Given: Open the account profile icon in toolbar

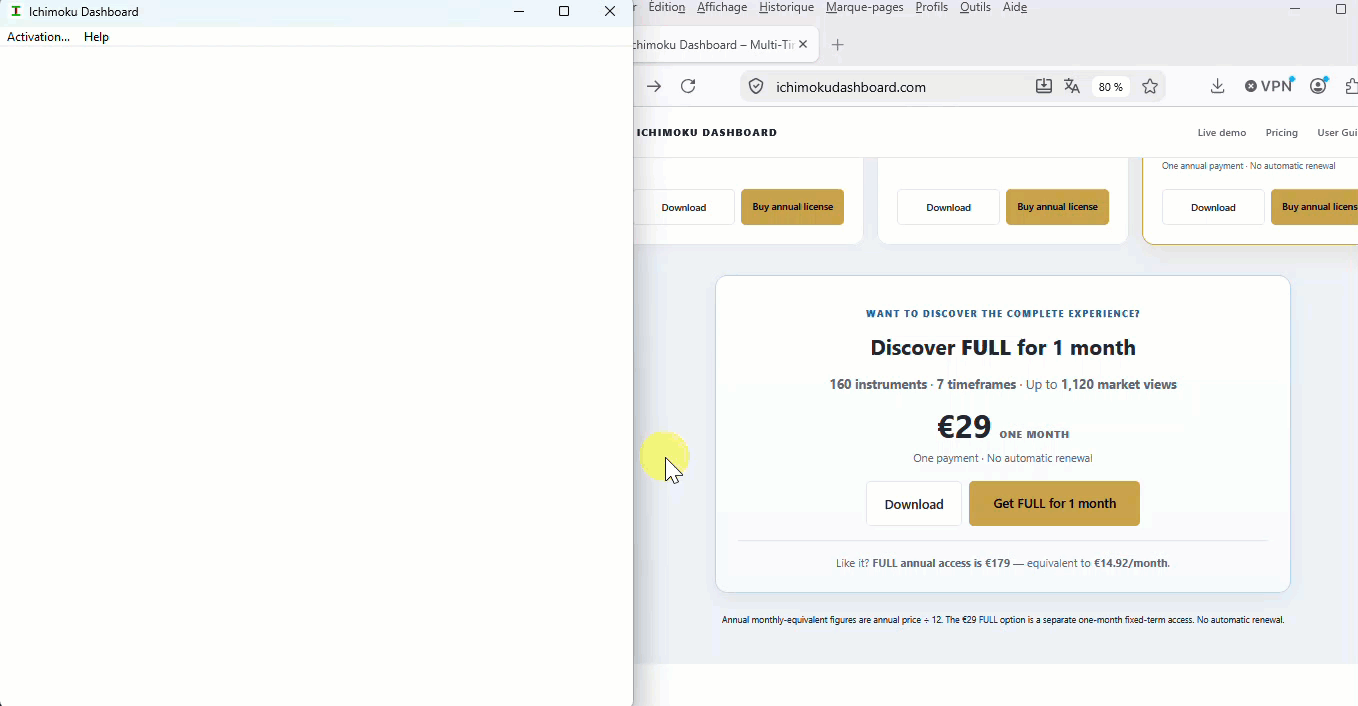Looking at the screenshot, I should [x=1319, y=87].
